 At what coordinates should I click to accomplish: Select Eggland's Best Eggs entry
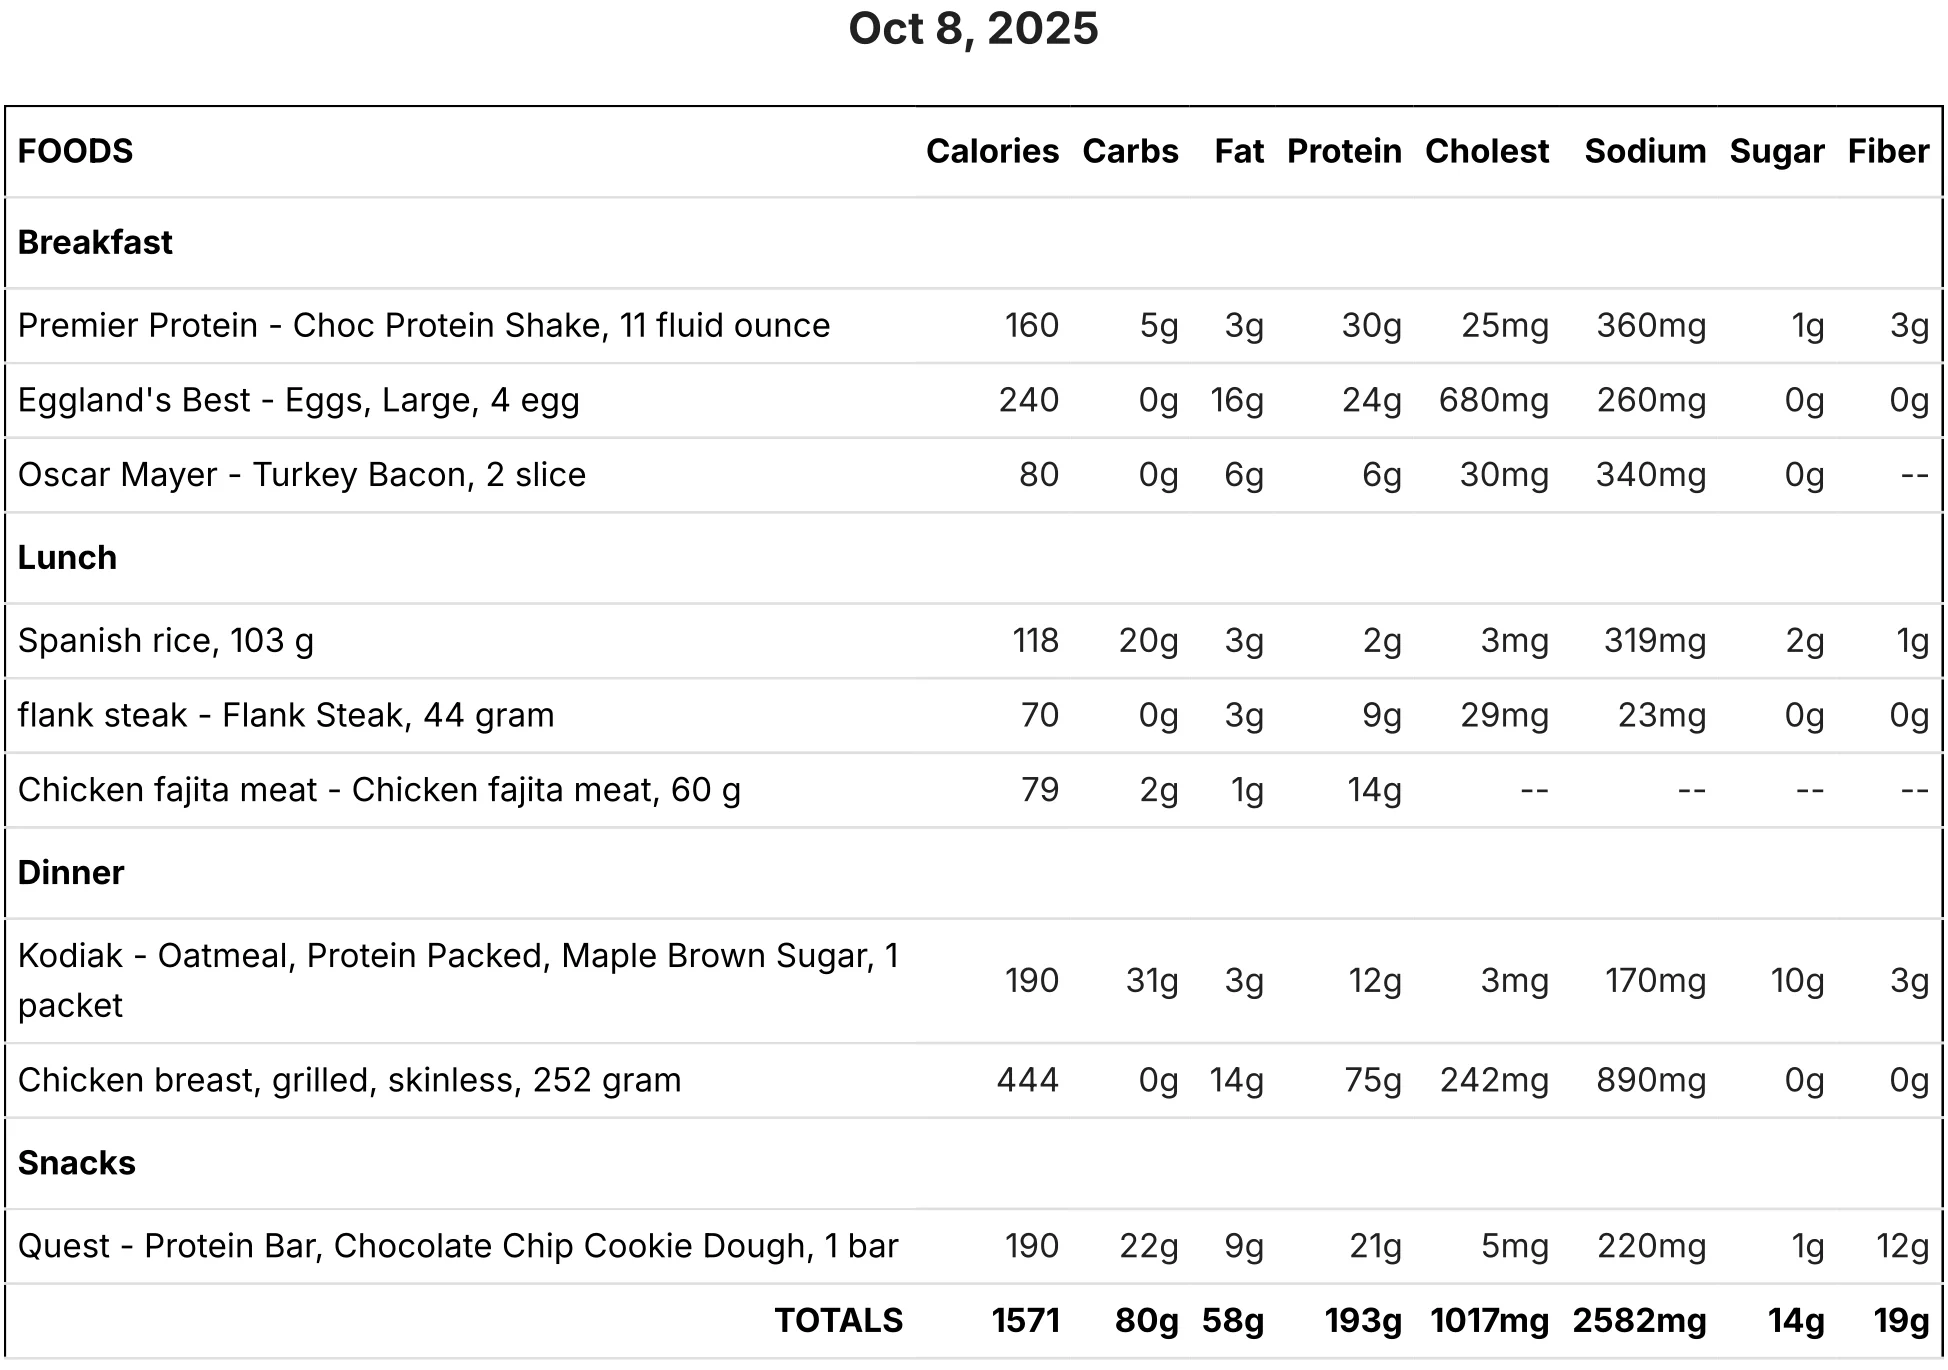299,400
